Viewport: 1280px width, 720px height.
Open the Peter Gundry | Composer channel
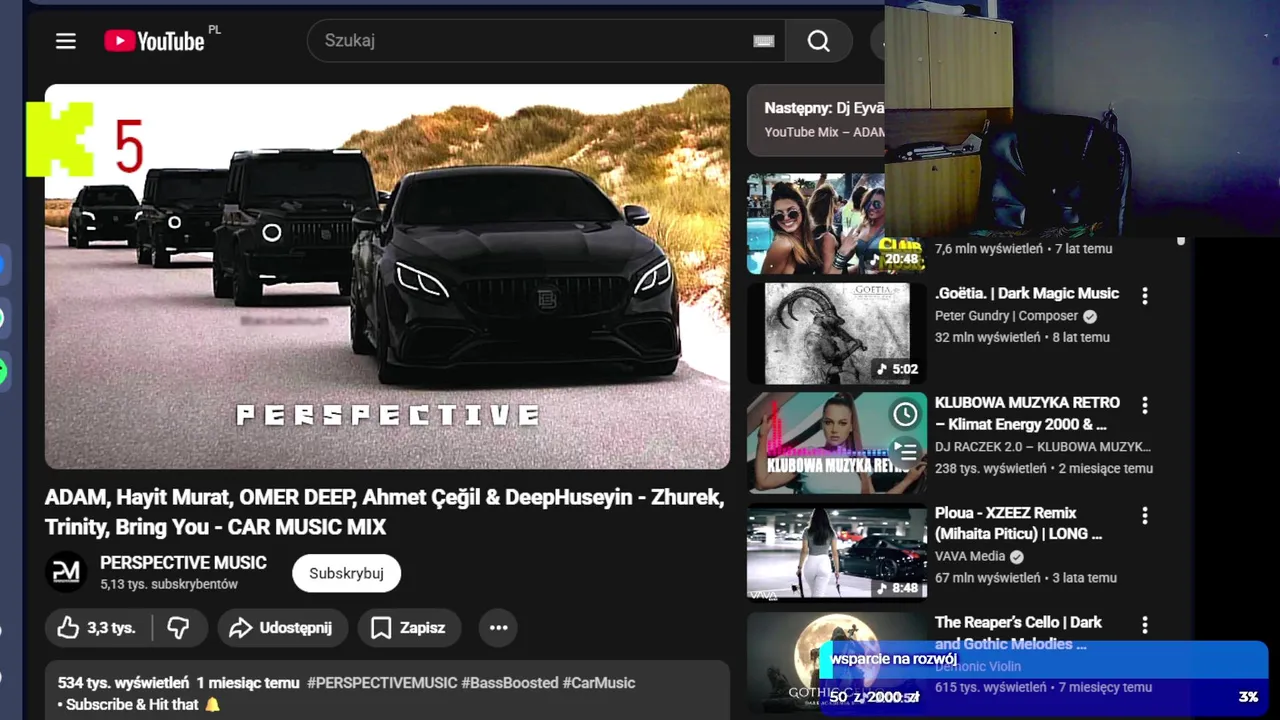pyautogui.click(x=1007, y=316)
